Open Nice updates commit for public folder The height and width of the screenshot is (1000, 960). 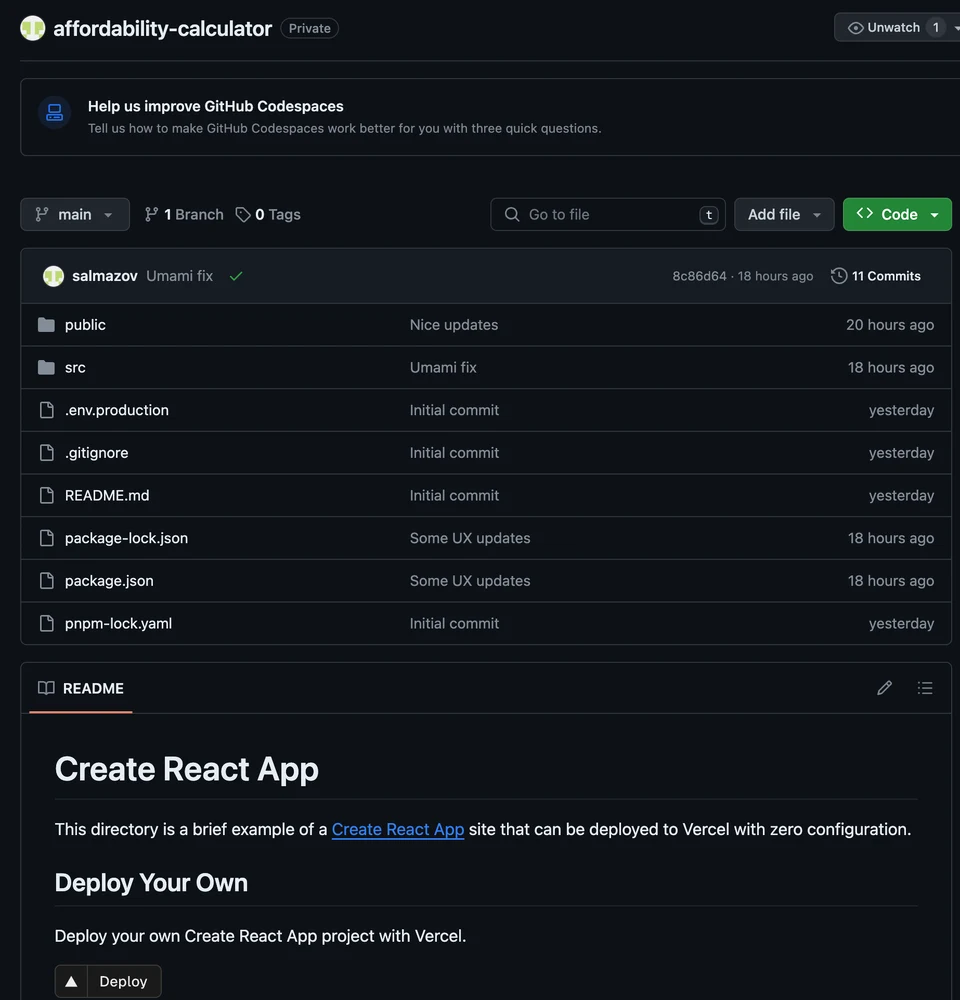pyautogui.click(x=454, y=325)
